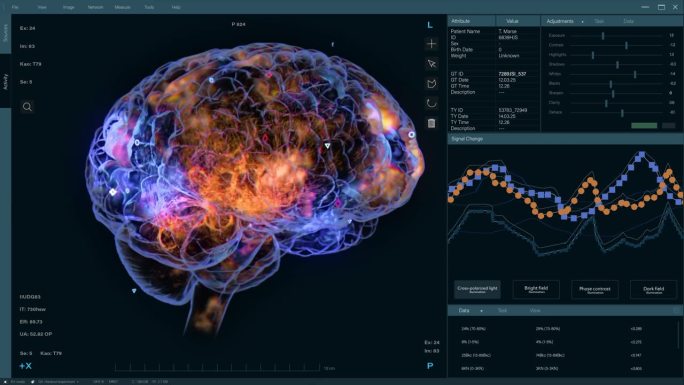This screenshot has width=684, height=385.
Task: Switch to Bright field illumination
Action: 536,290
